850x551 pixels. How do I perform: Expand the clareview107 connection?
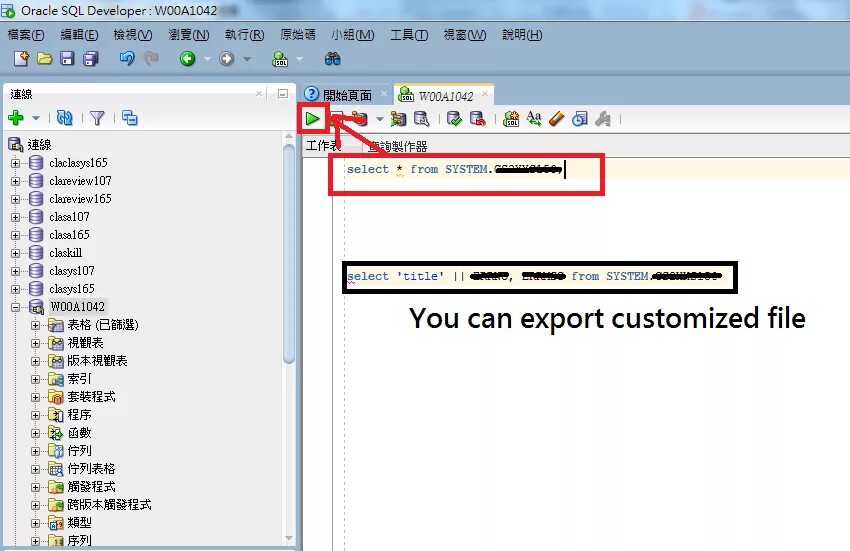[15, 181]
